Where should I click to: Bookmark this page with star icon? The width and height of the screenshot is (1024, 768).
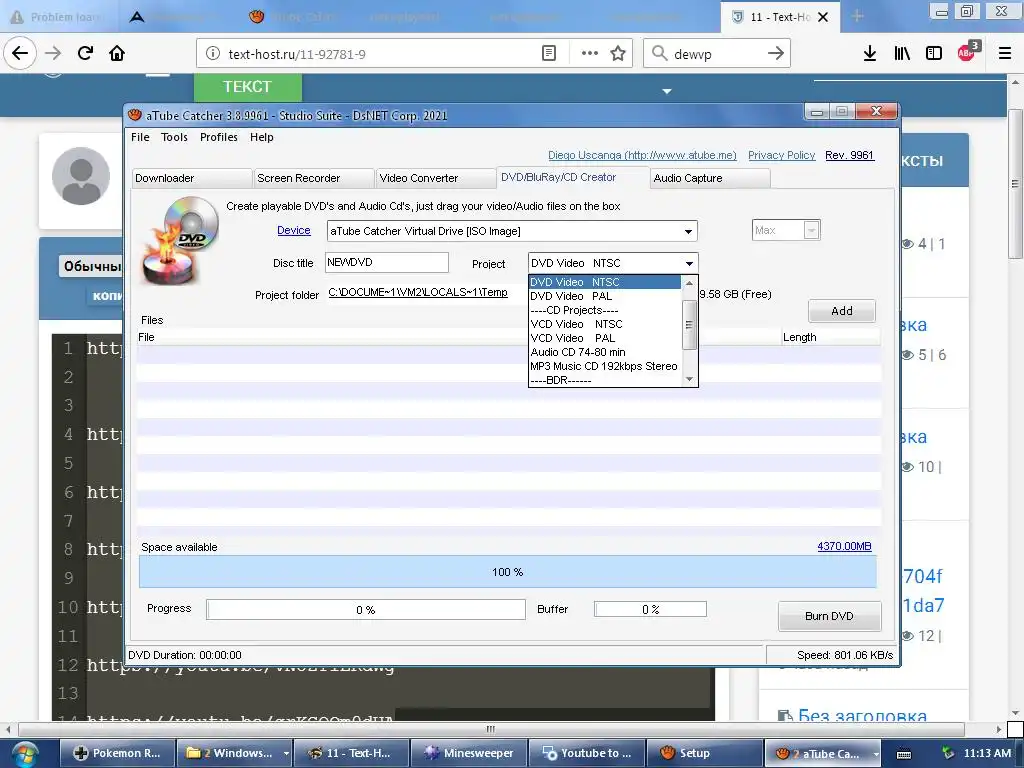pos(618,53)
